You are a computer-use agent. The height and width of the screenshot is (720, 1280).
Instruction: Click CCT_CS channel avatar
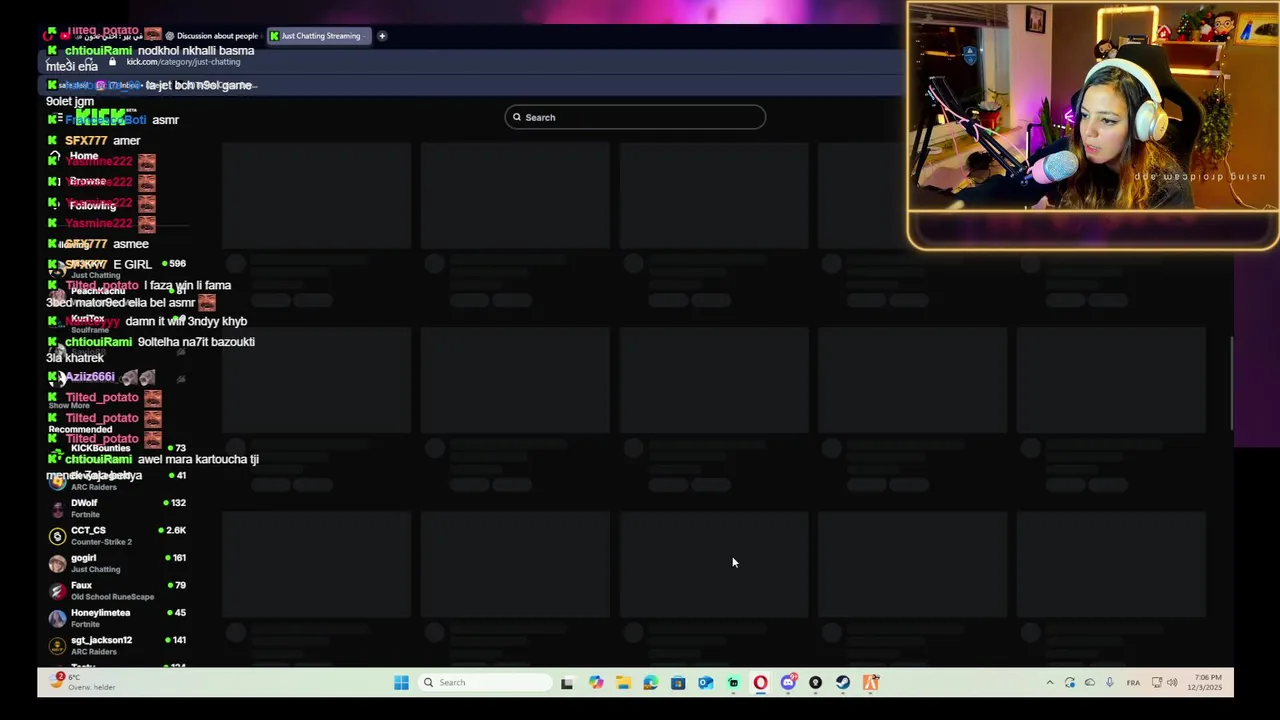[57, 536]
